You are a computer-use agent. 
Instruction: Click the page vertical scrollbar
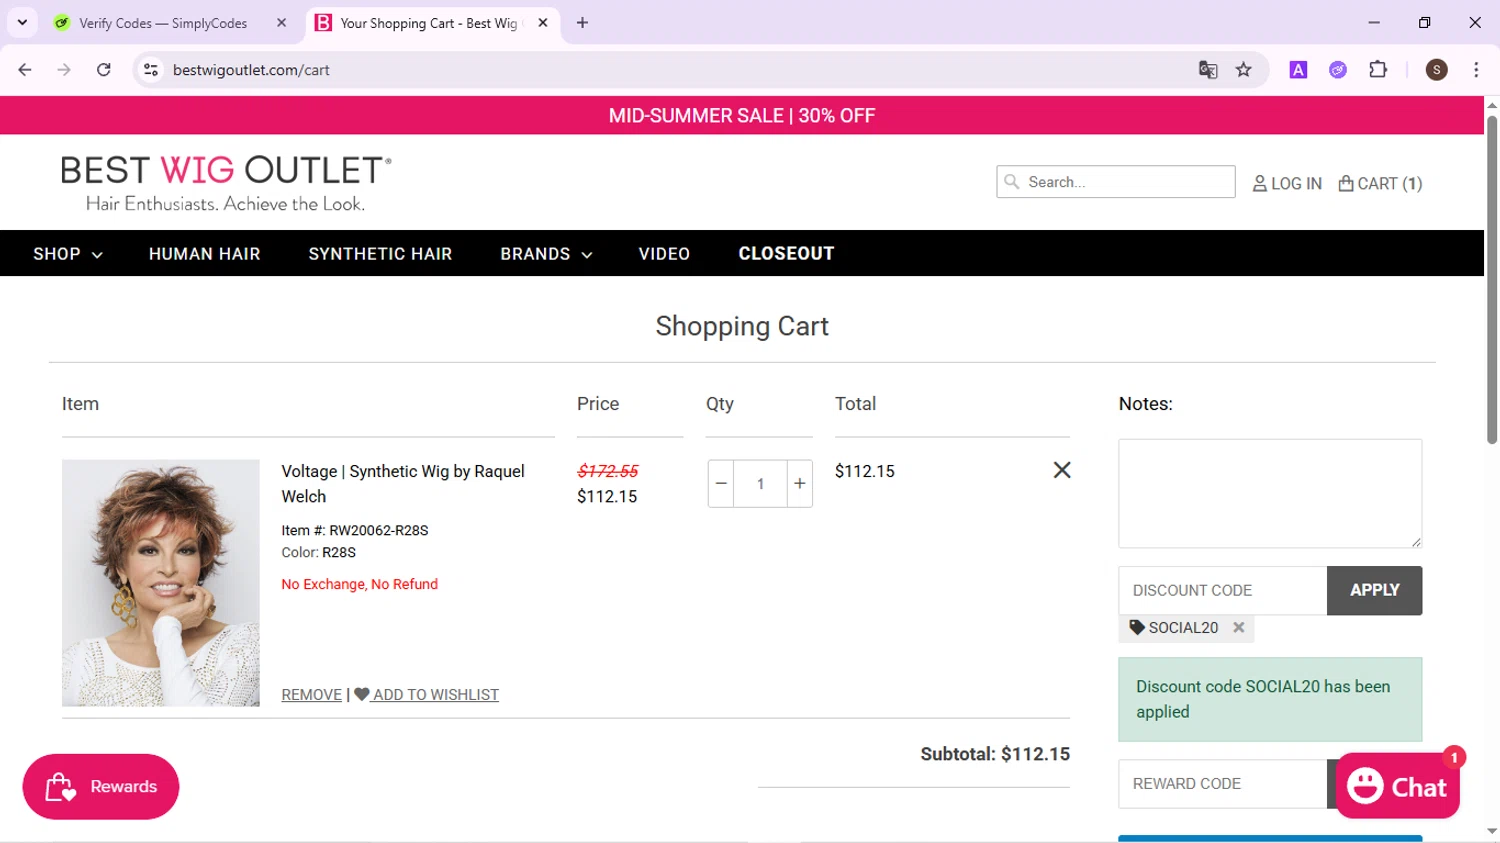[1492, 280]
